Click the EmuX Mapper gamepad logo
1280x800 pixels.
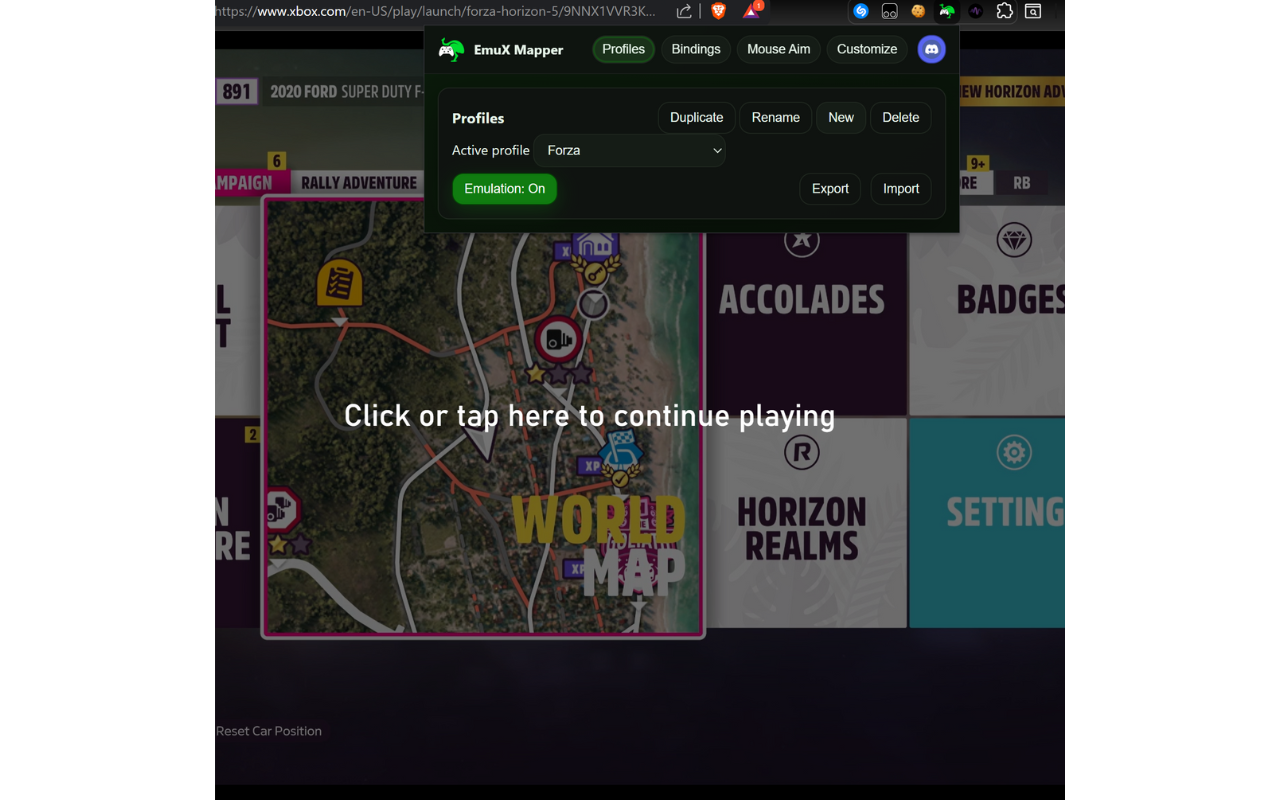coord(451,49)
